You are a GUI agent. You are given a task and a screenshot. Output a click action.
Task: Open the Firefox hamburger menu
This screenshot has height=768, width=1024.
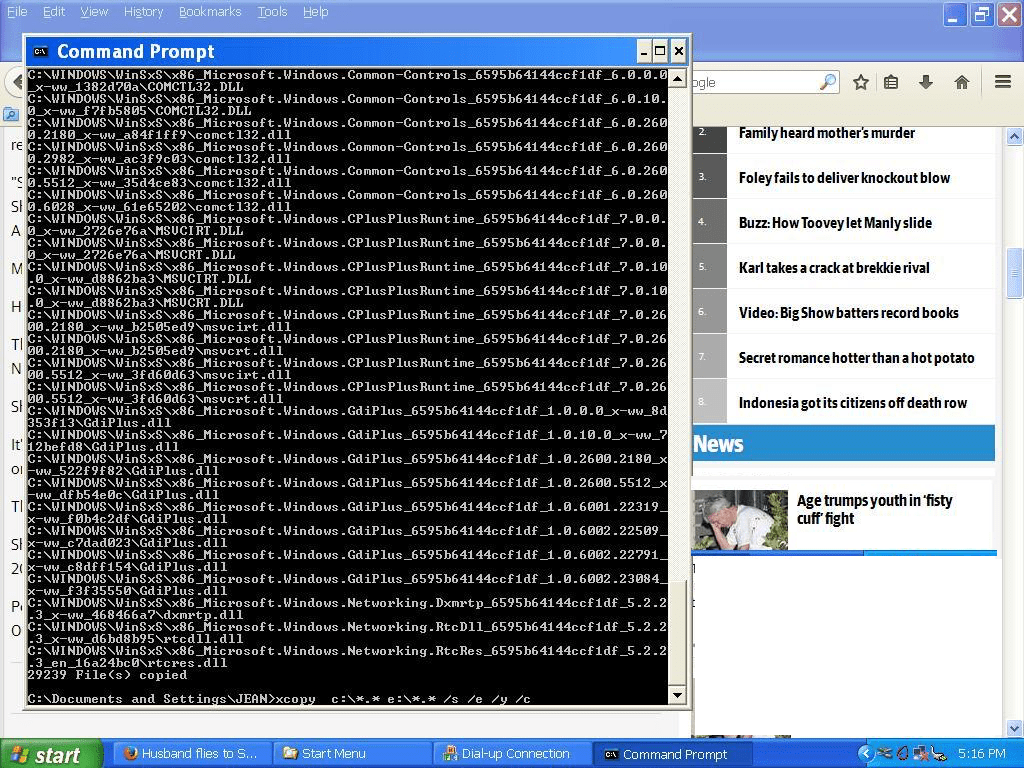point(1001,82)
